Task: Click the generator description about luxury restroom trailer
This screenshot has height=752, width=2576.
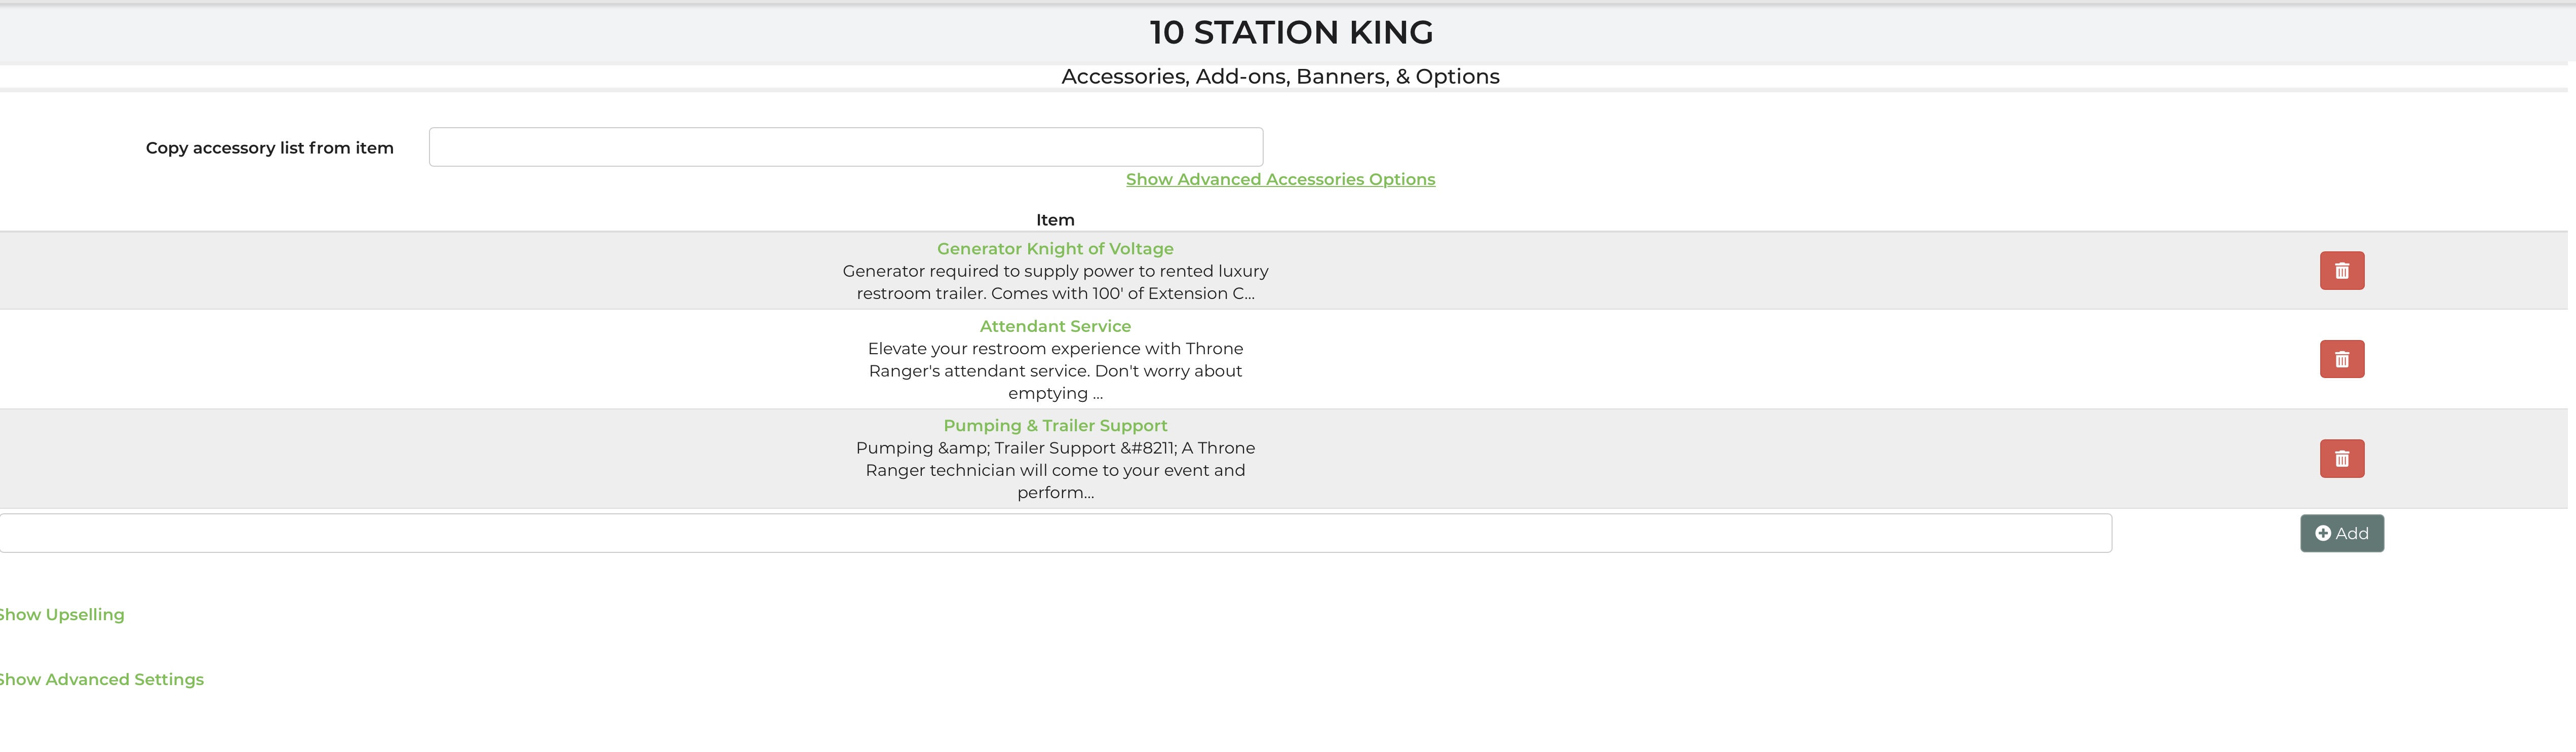Action: point(1055,282)
